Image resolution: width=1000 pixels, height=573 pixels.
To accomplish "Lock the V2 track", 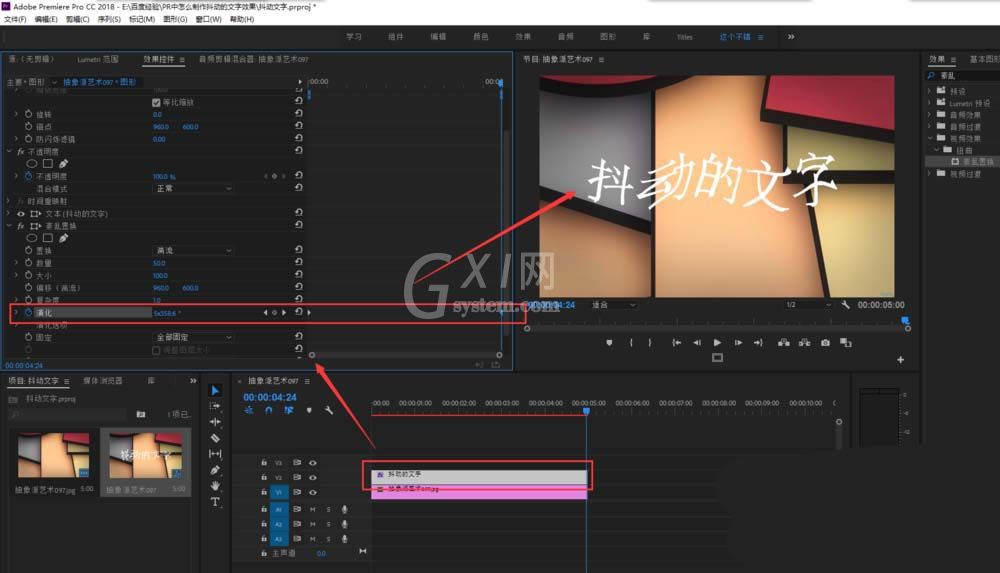I will pyautogui.click(x=263, y=477).
